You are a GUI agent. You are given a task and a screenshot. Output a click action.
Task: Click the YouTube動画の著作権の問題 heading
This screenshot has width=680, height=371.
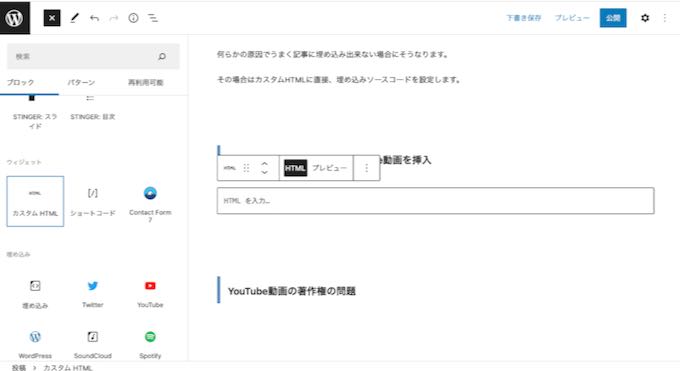[x=291, y=291]
